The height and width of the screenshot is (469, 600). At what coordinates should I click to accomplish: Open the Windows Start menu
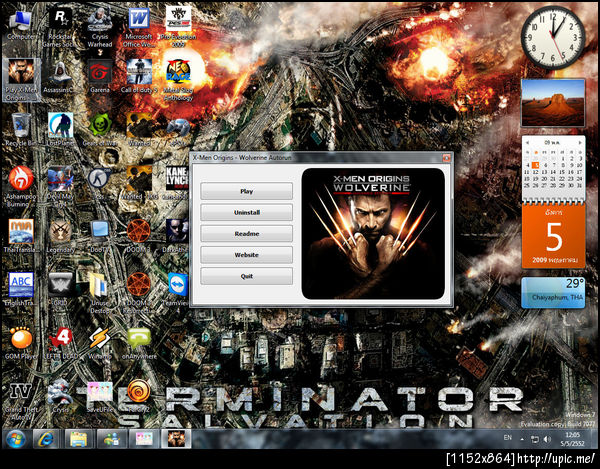[16, 439]
